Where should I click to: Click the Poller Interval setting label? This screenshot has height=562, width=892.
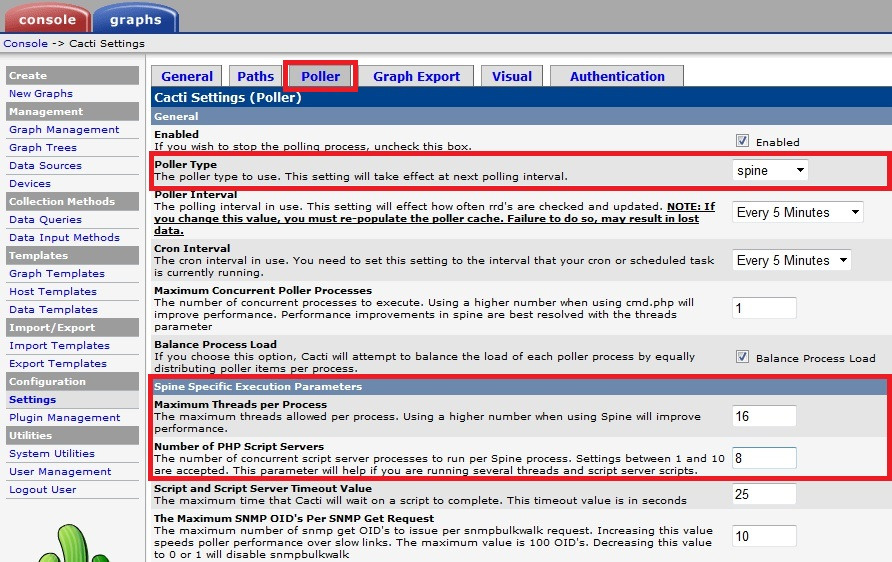tap(196, 195)
